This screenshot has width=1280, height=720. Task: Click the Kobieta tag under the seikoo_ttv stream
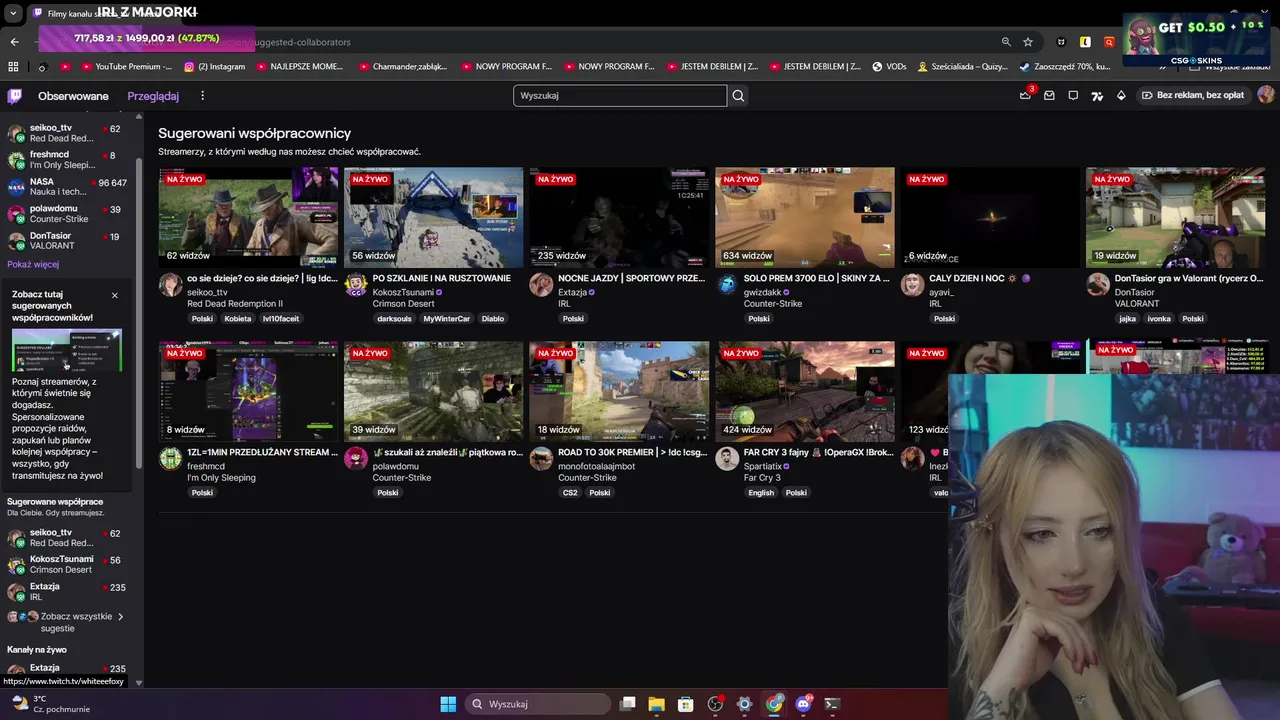pos(238,319)
